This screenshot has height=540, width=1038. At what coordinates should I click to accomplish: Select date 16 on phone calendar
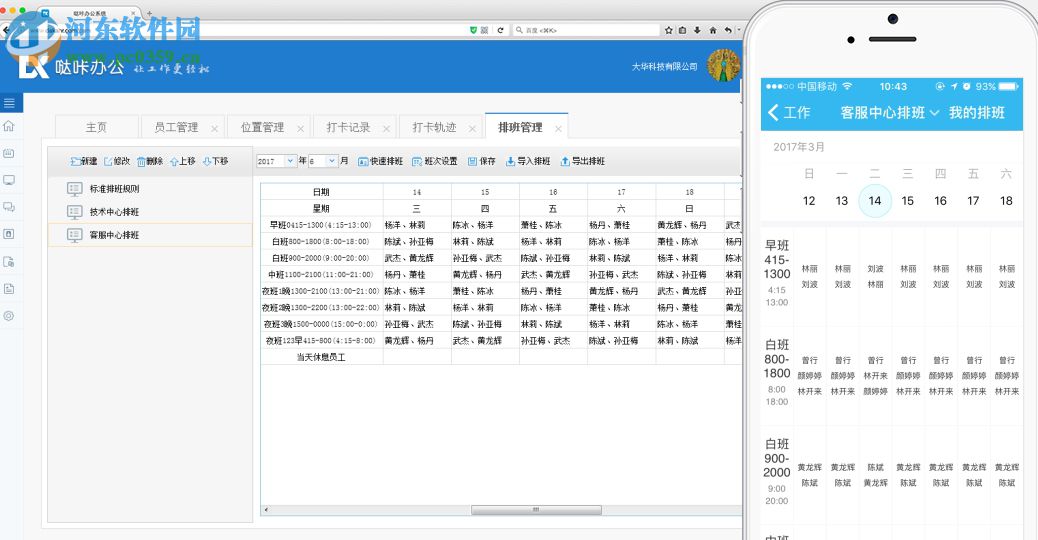pyautogui.click(x=940, y=201)
